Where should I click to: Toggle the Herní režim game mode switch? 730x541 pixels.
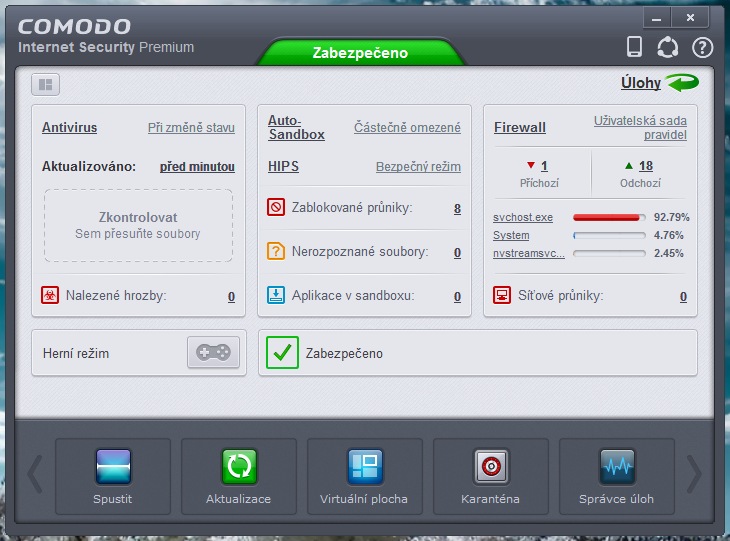[x=213, y=353]
